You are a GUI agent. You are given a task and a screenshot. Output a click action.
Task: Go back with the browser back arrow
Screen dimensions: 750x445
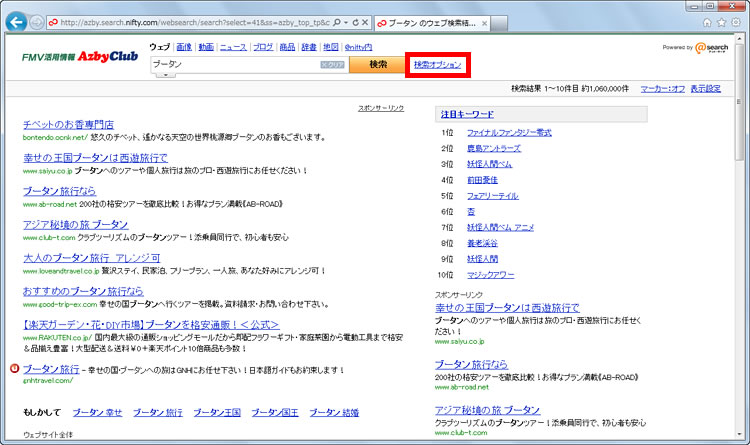click(x=16, y=22)
